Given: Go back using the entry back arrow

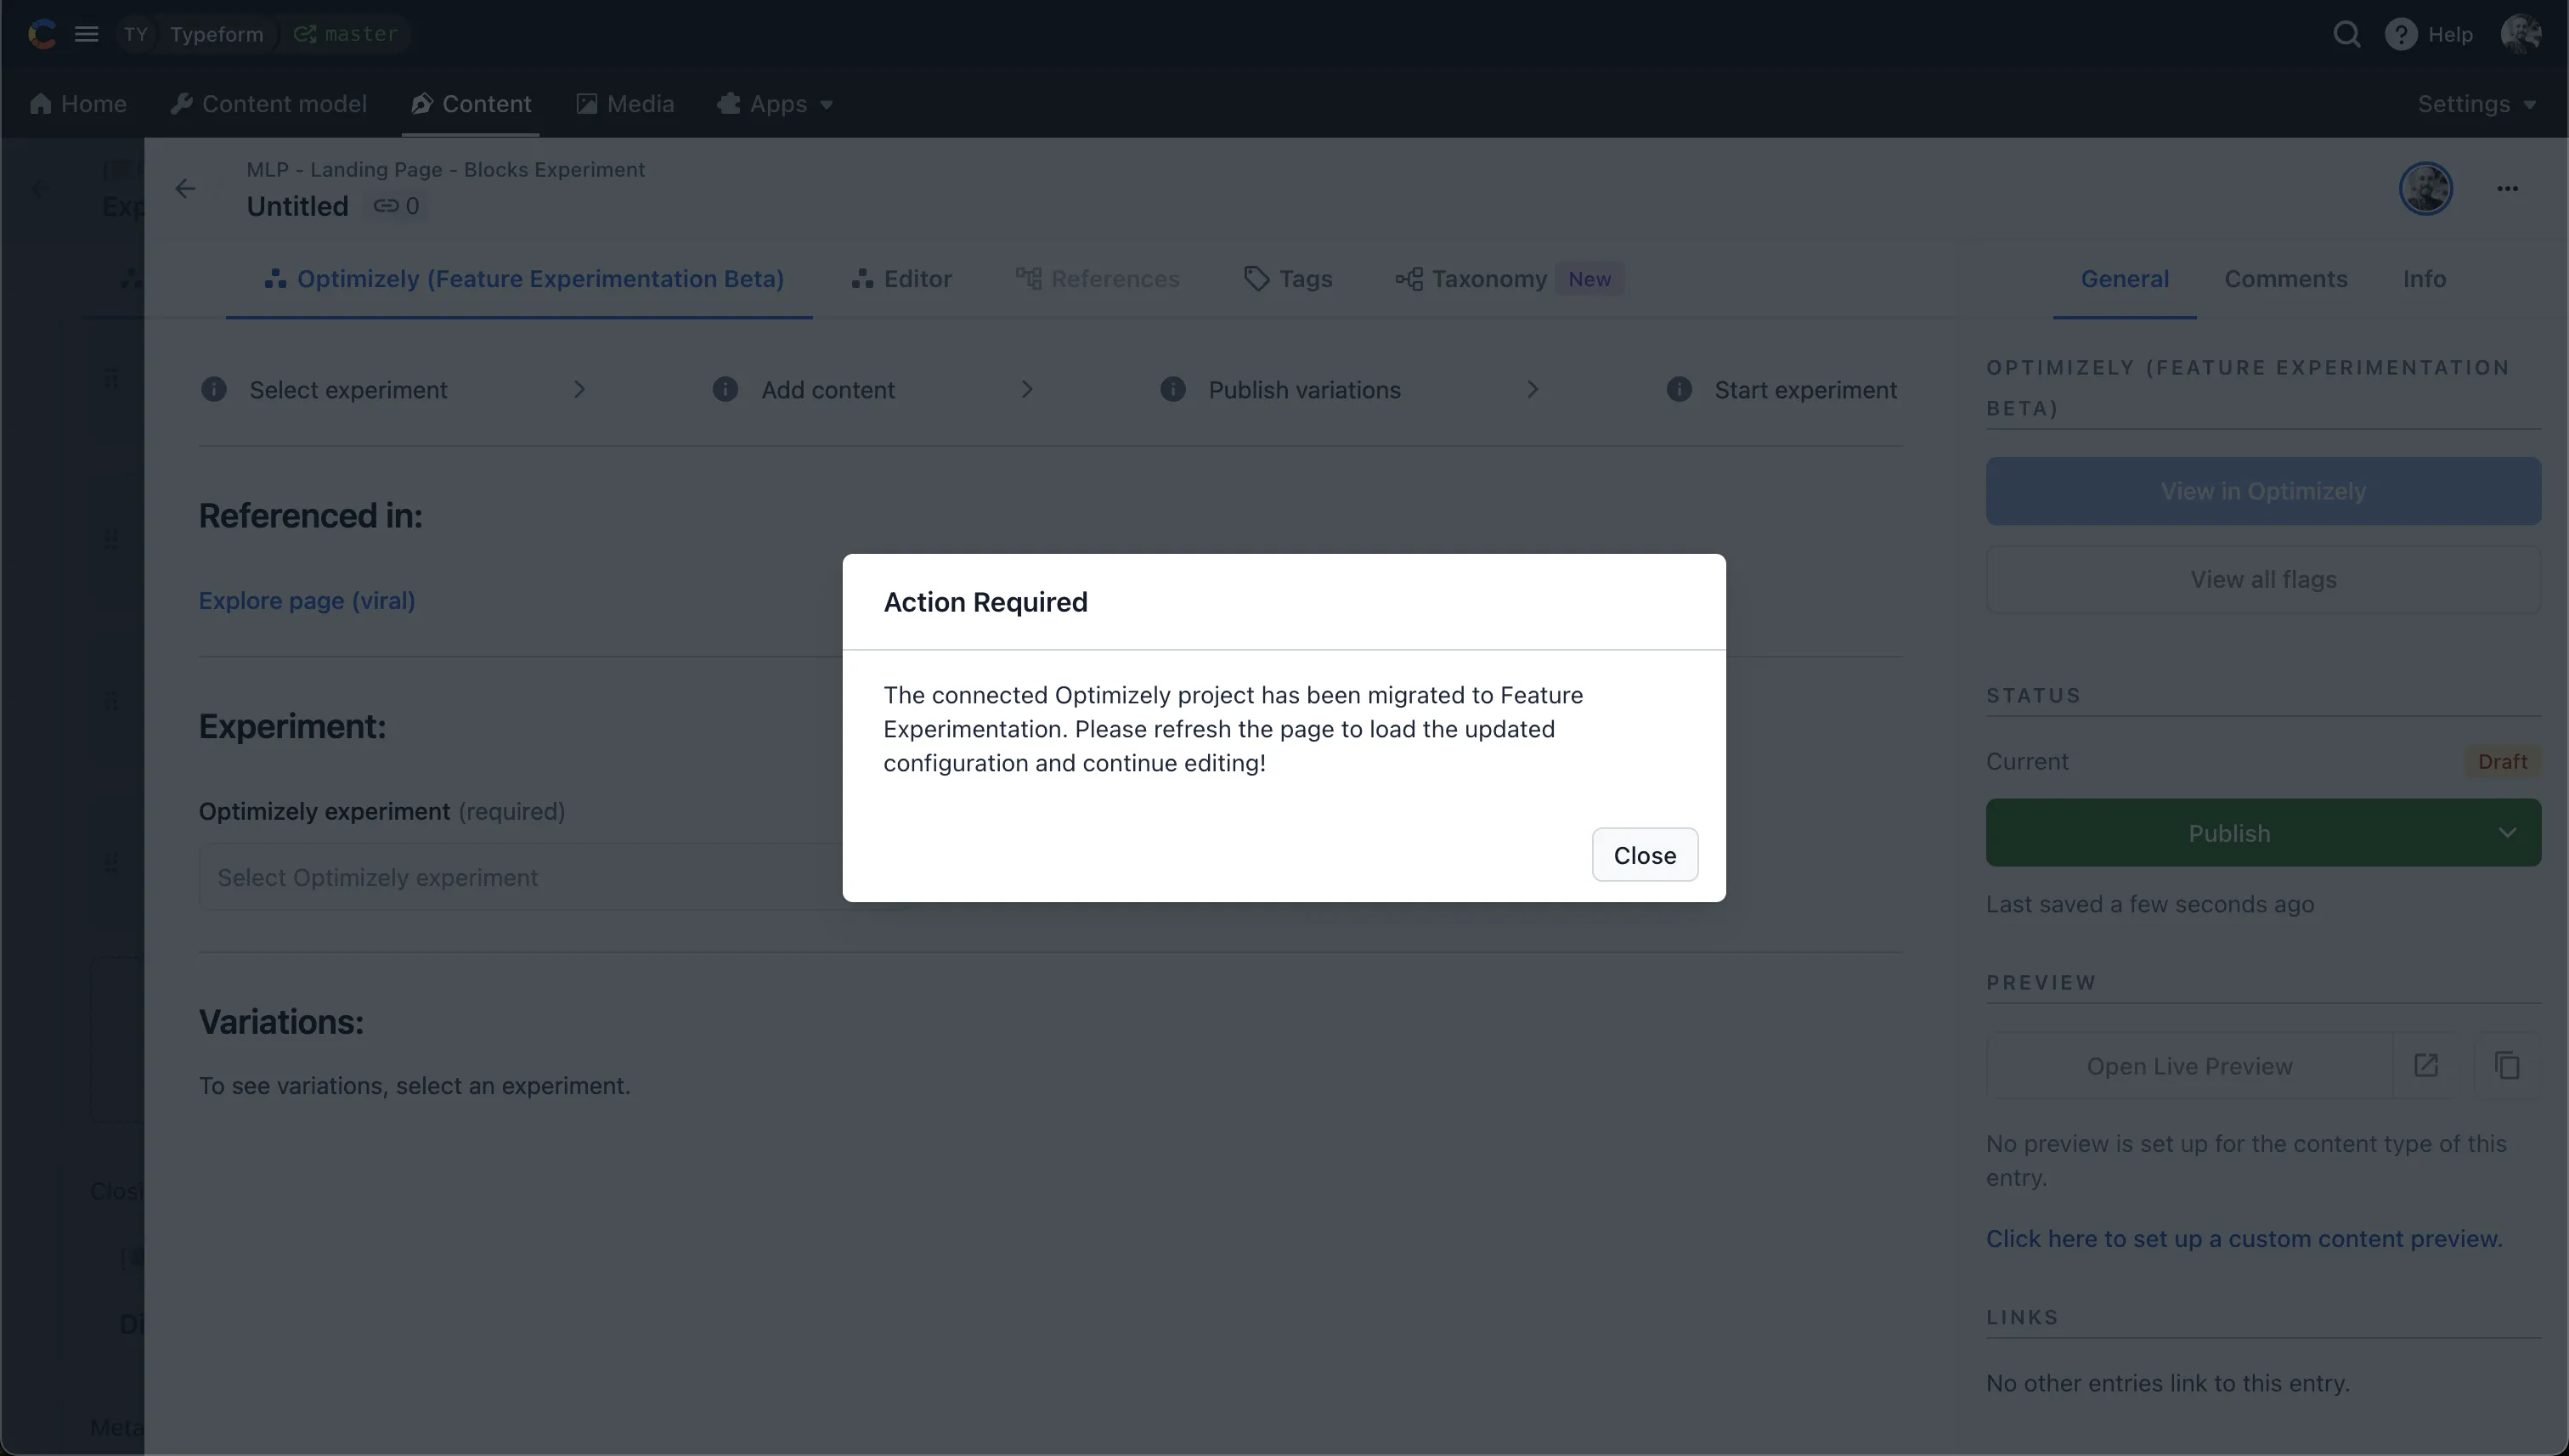Looking at the screenshot, I should pos(185,188).
